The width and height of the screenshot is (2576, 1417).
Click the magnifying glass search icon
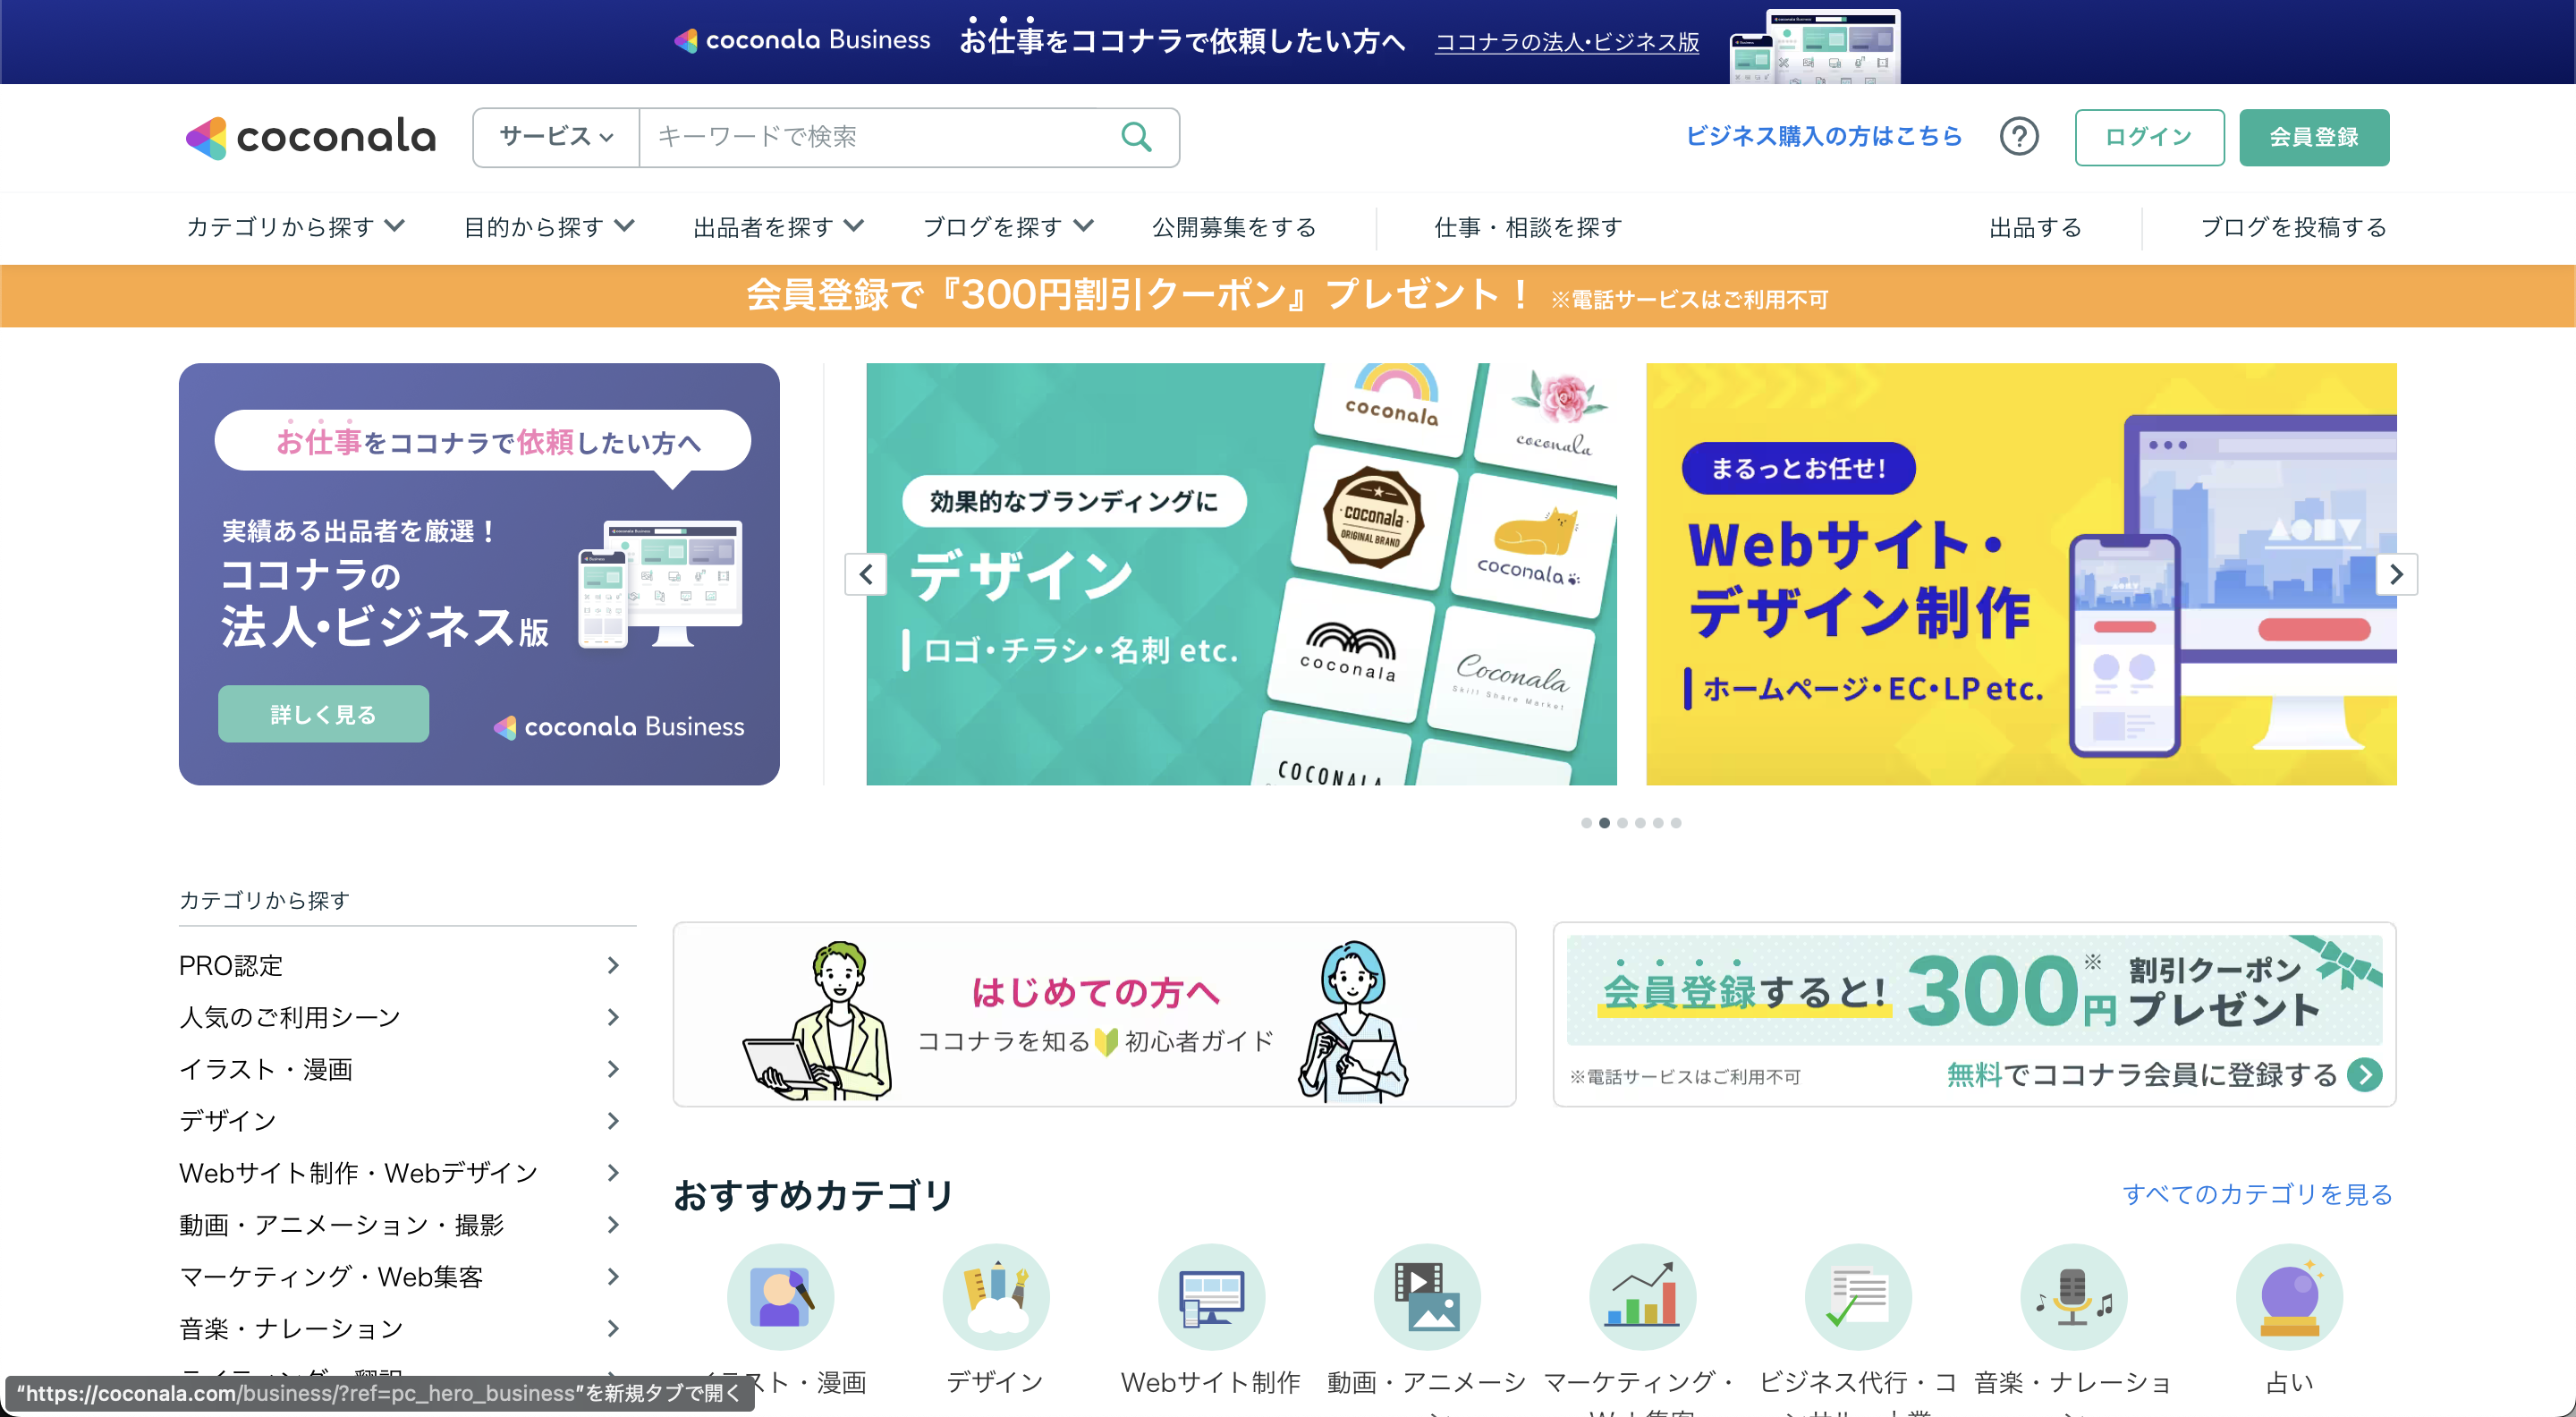tap(1136, 137)
